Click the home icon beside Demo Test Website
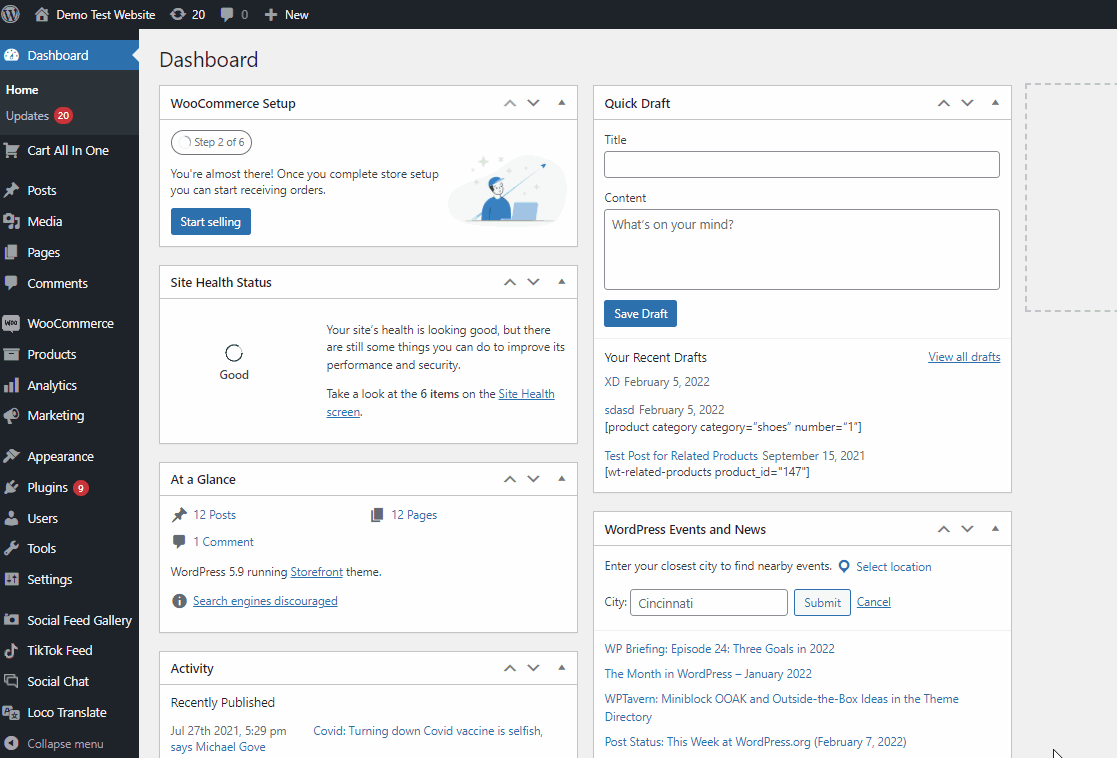The width and height of the screenshot is (1117, 758). tap(42, 14)
